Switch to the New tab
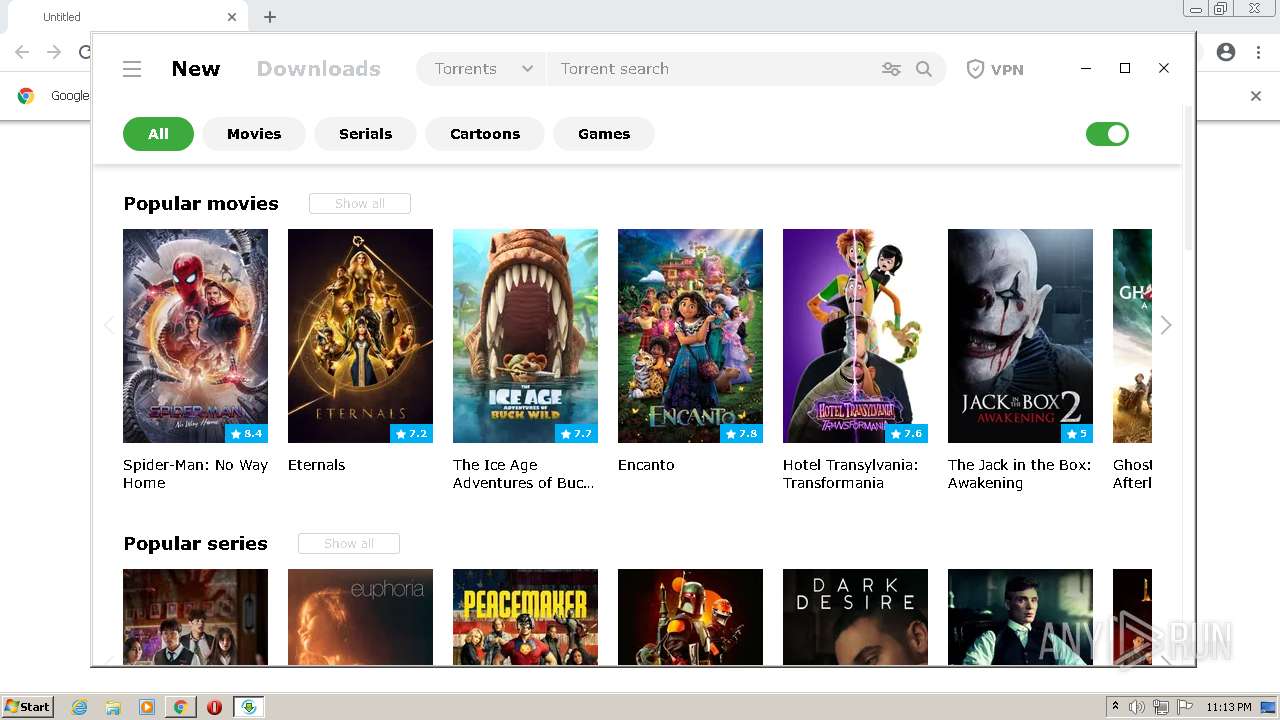The width and height of the screenshot is (1280, 720). [195, 69]
